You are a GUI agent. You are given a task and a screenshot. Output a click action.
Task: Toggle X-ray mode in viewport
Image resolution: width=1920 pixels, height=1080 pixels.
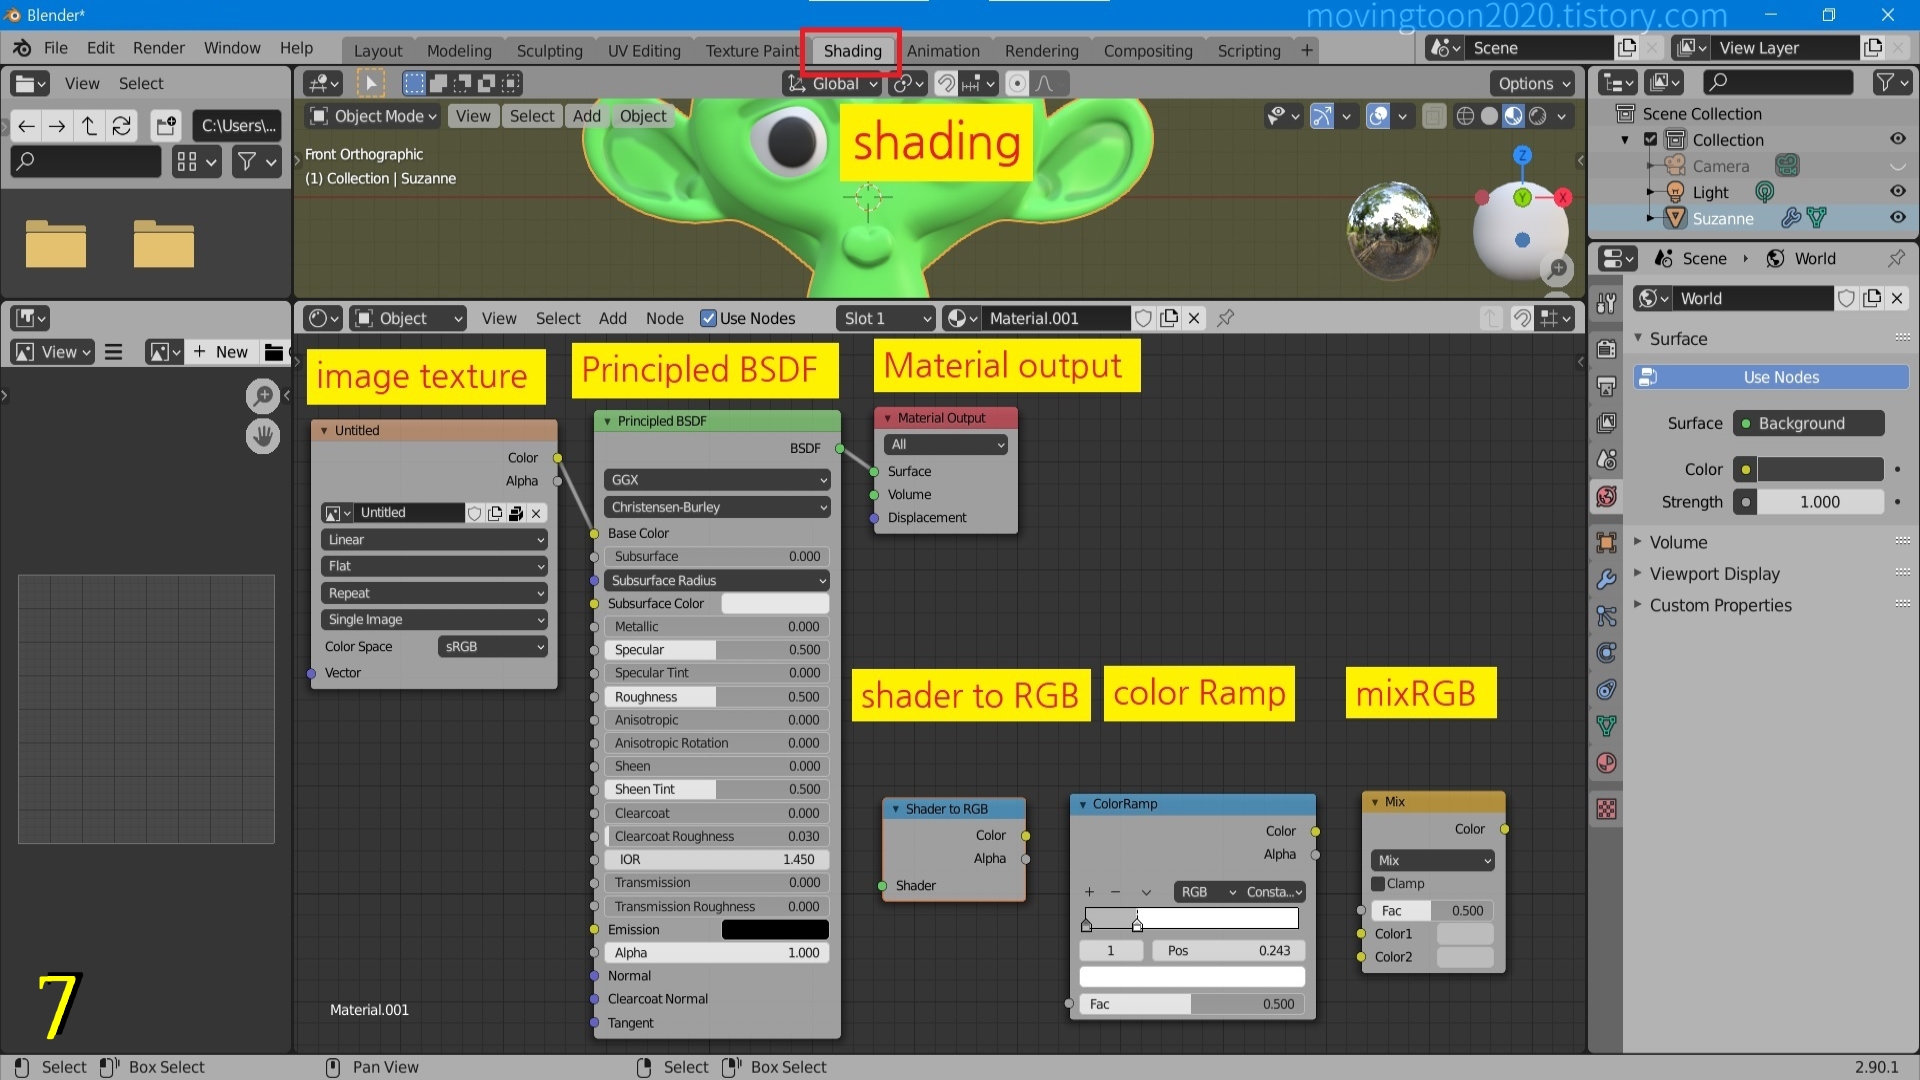pos(1433,116)
